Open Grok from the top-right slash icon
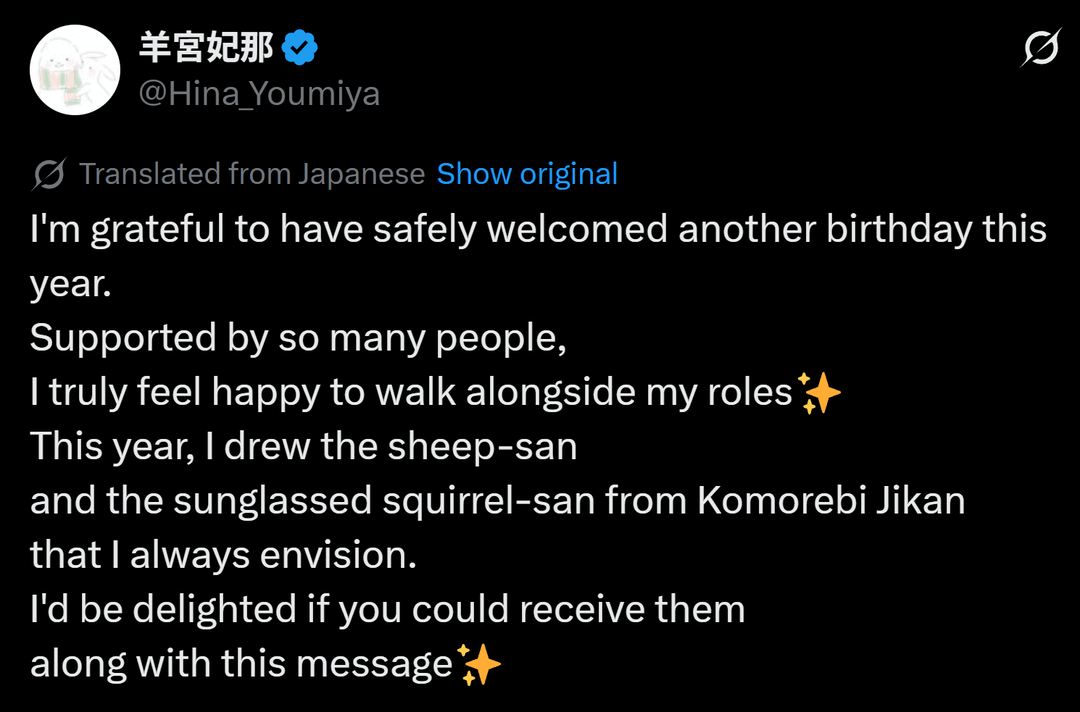 click(x=1040, y=48)
